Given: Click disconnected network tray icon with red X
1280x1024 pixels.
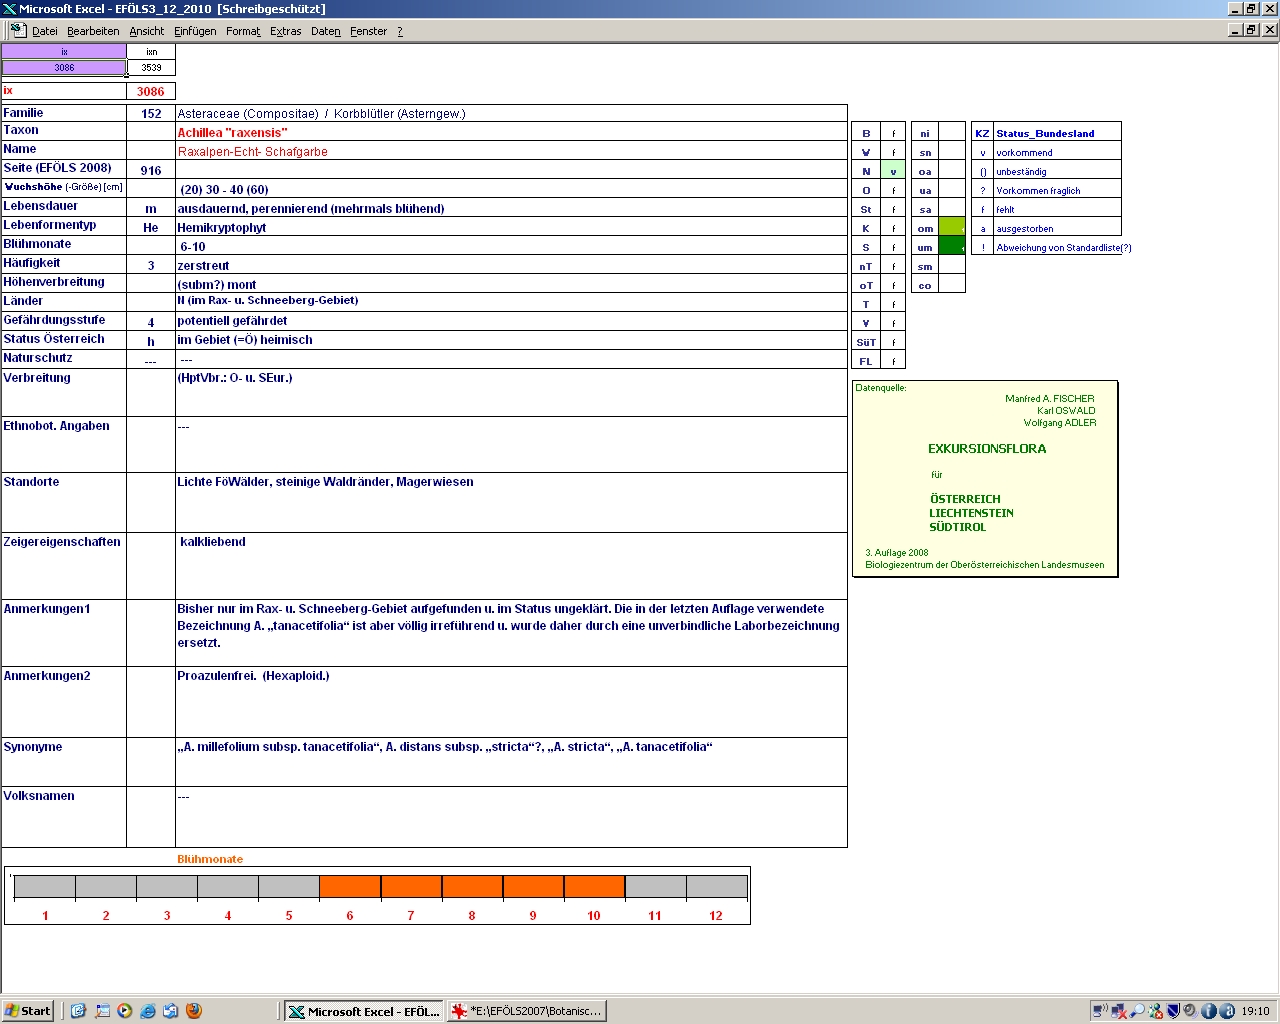Looking at the screenshot, I should [x=1118, y=1011].
